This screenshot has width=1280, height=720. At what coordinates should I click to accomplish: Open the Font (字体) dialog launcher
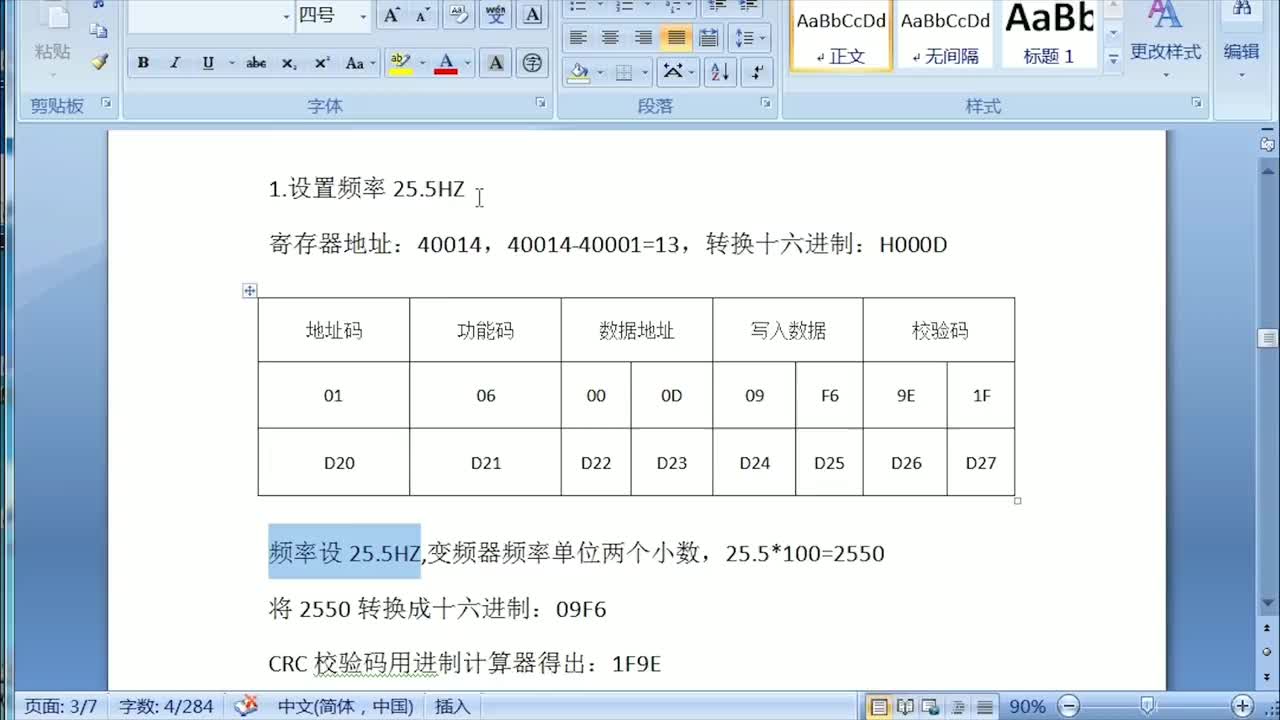coord(540,102)
